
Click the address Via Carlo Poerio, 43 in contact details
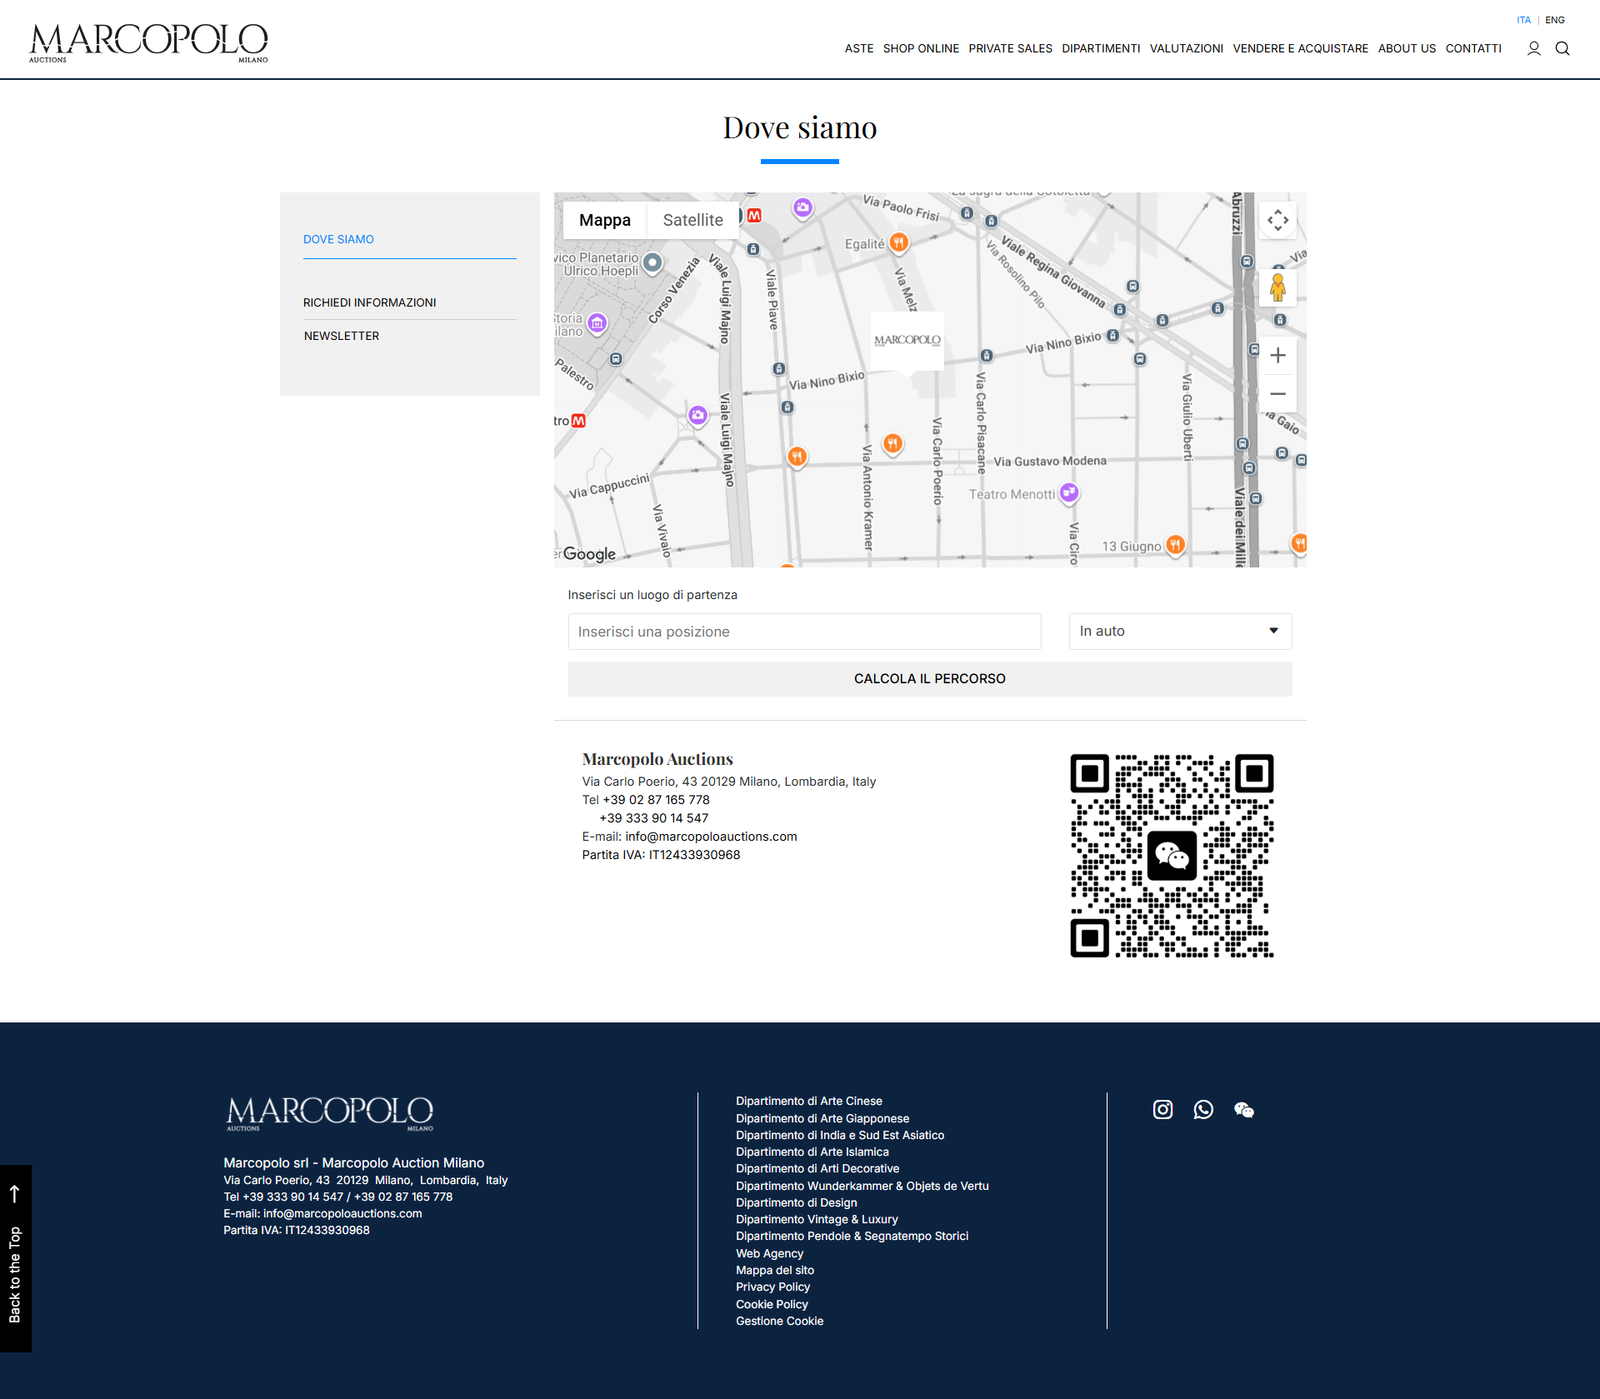tap(729, 782)
